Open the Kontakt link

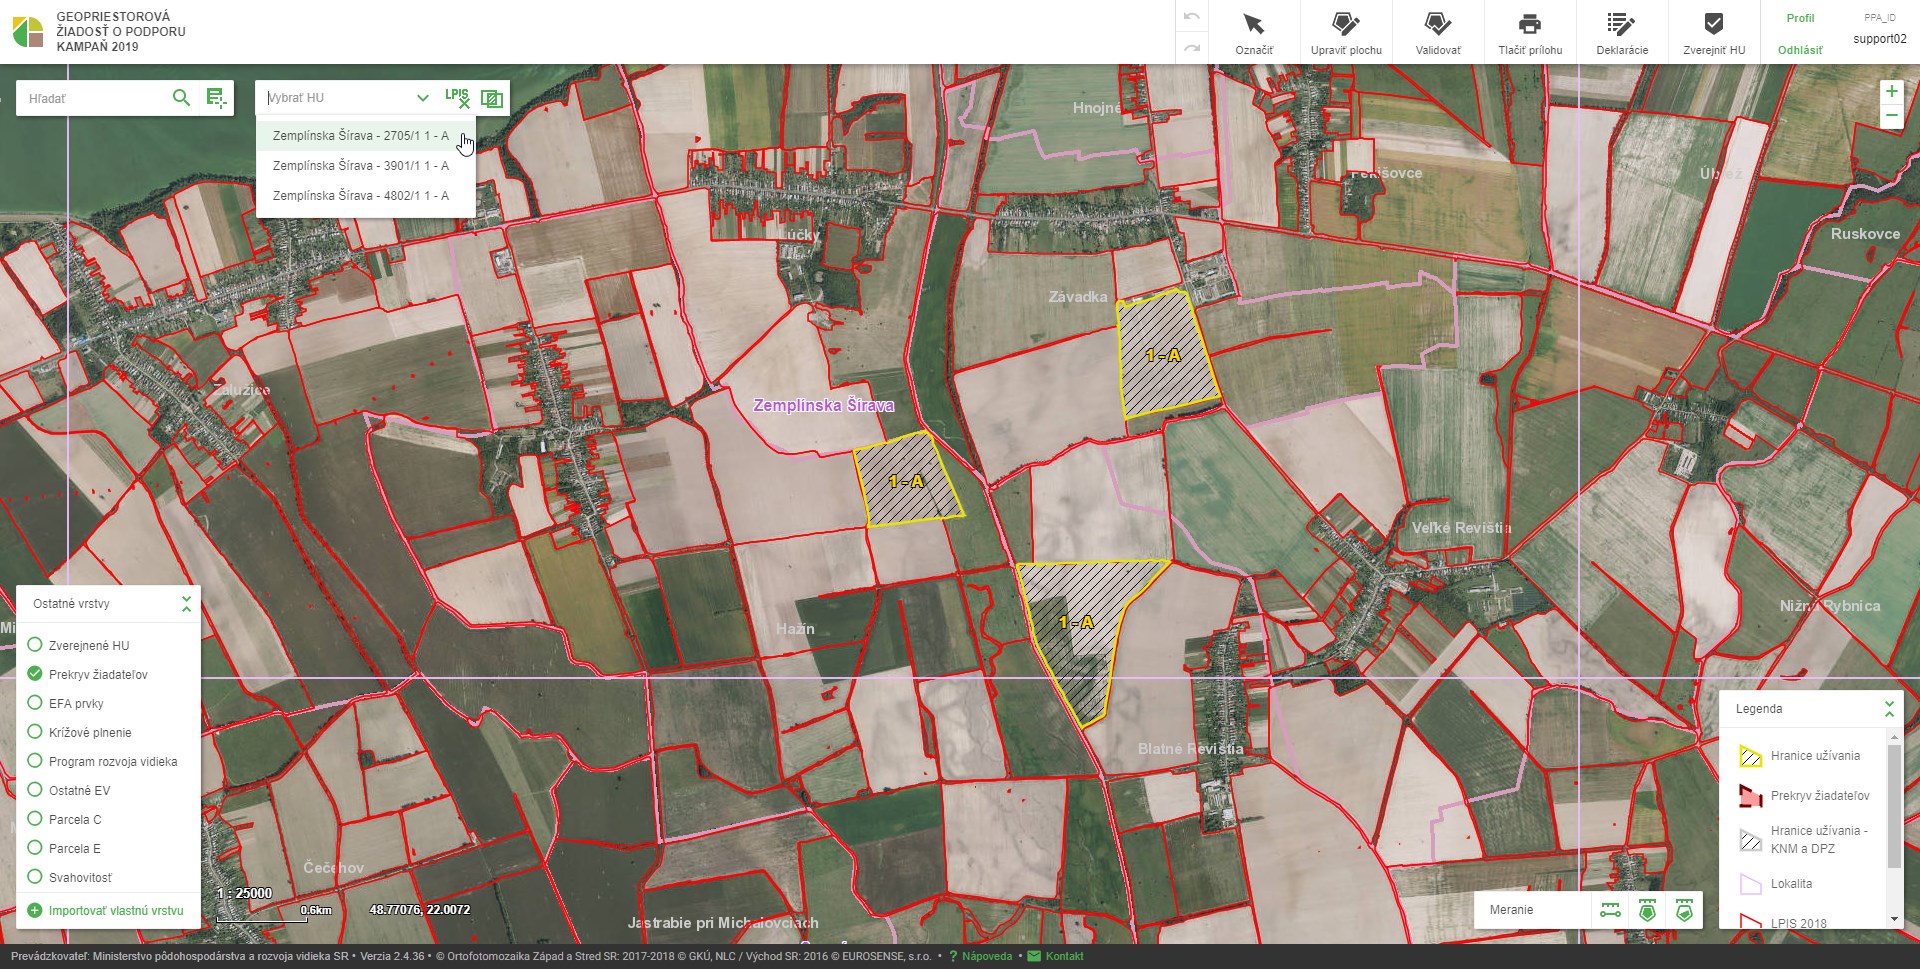1056,957
